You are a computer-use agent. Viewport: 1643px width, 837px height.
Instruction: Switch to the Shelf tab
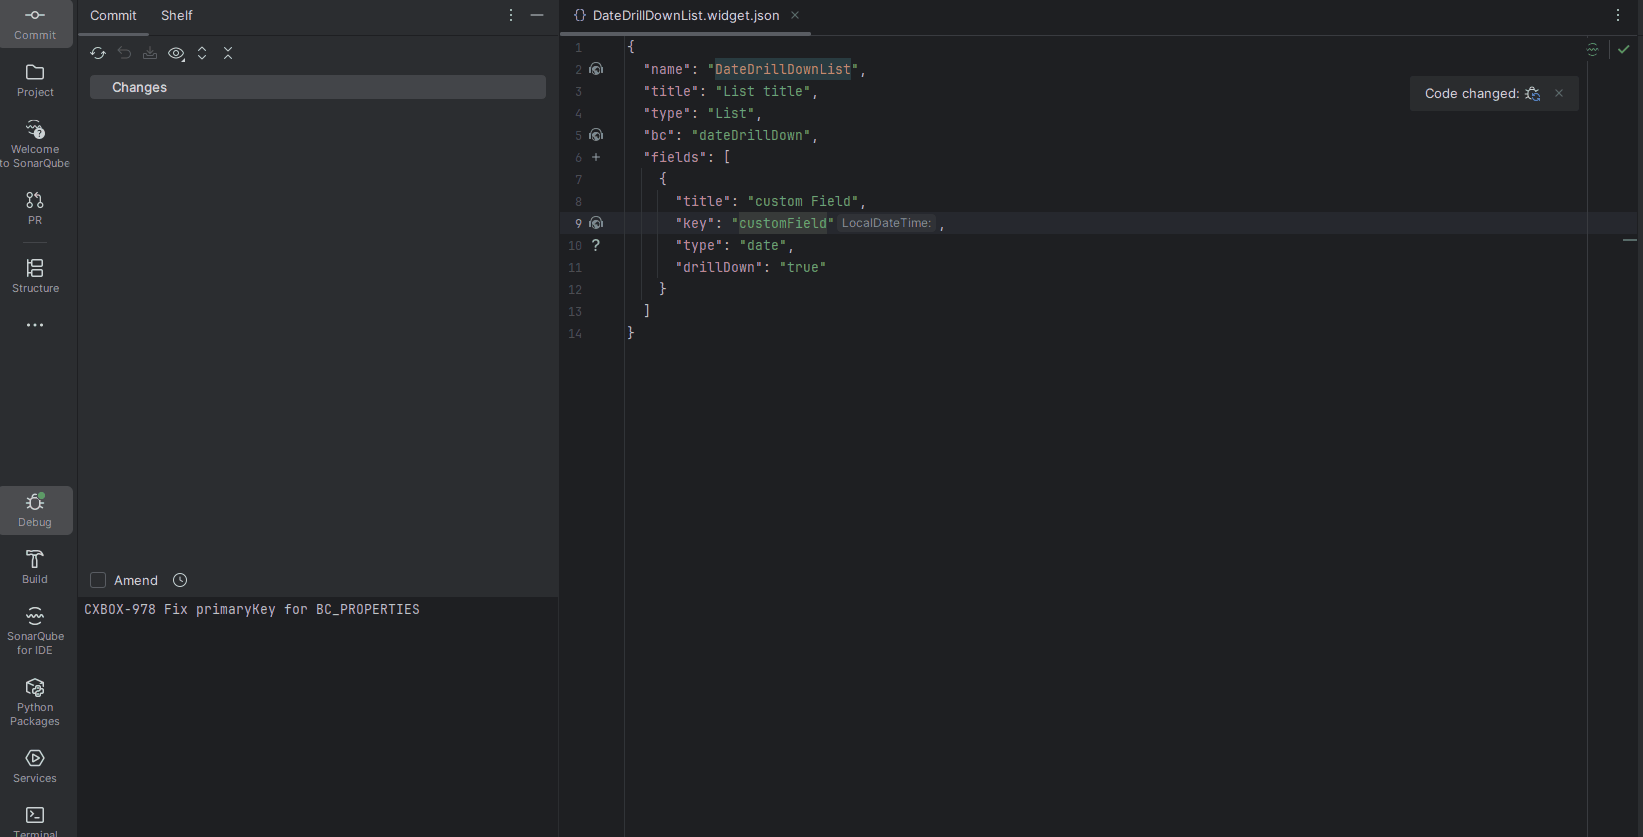(177, 15)
